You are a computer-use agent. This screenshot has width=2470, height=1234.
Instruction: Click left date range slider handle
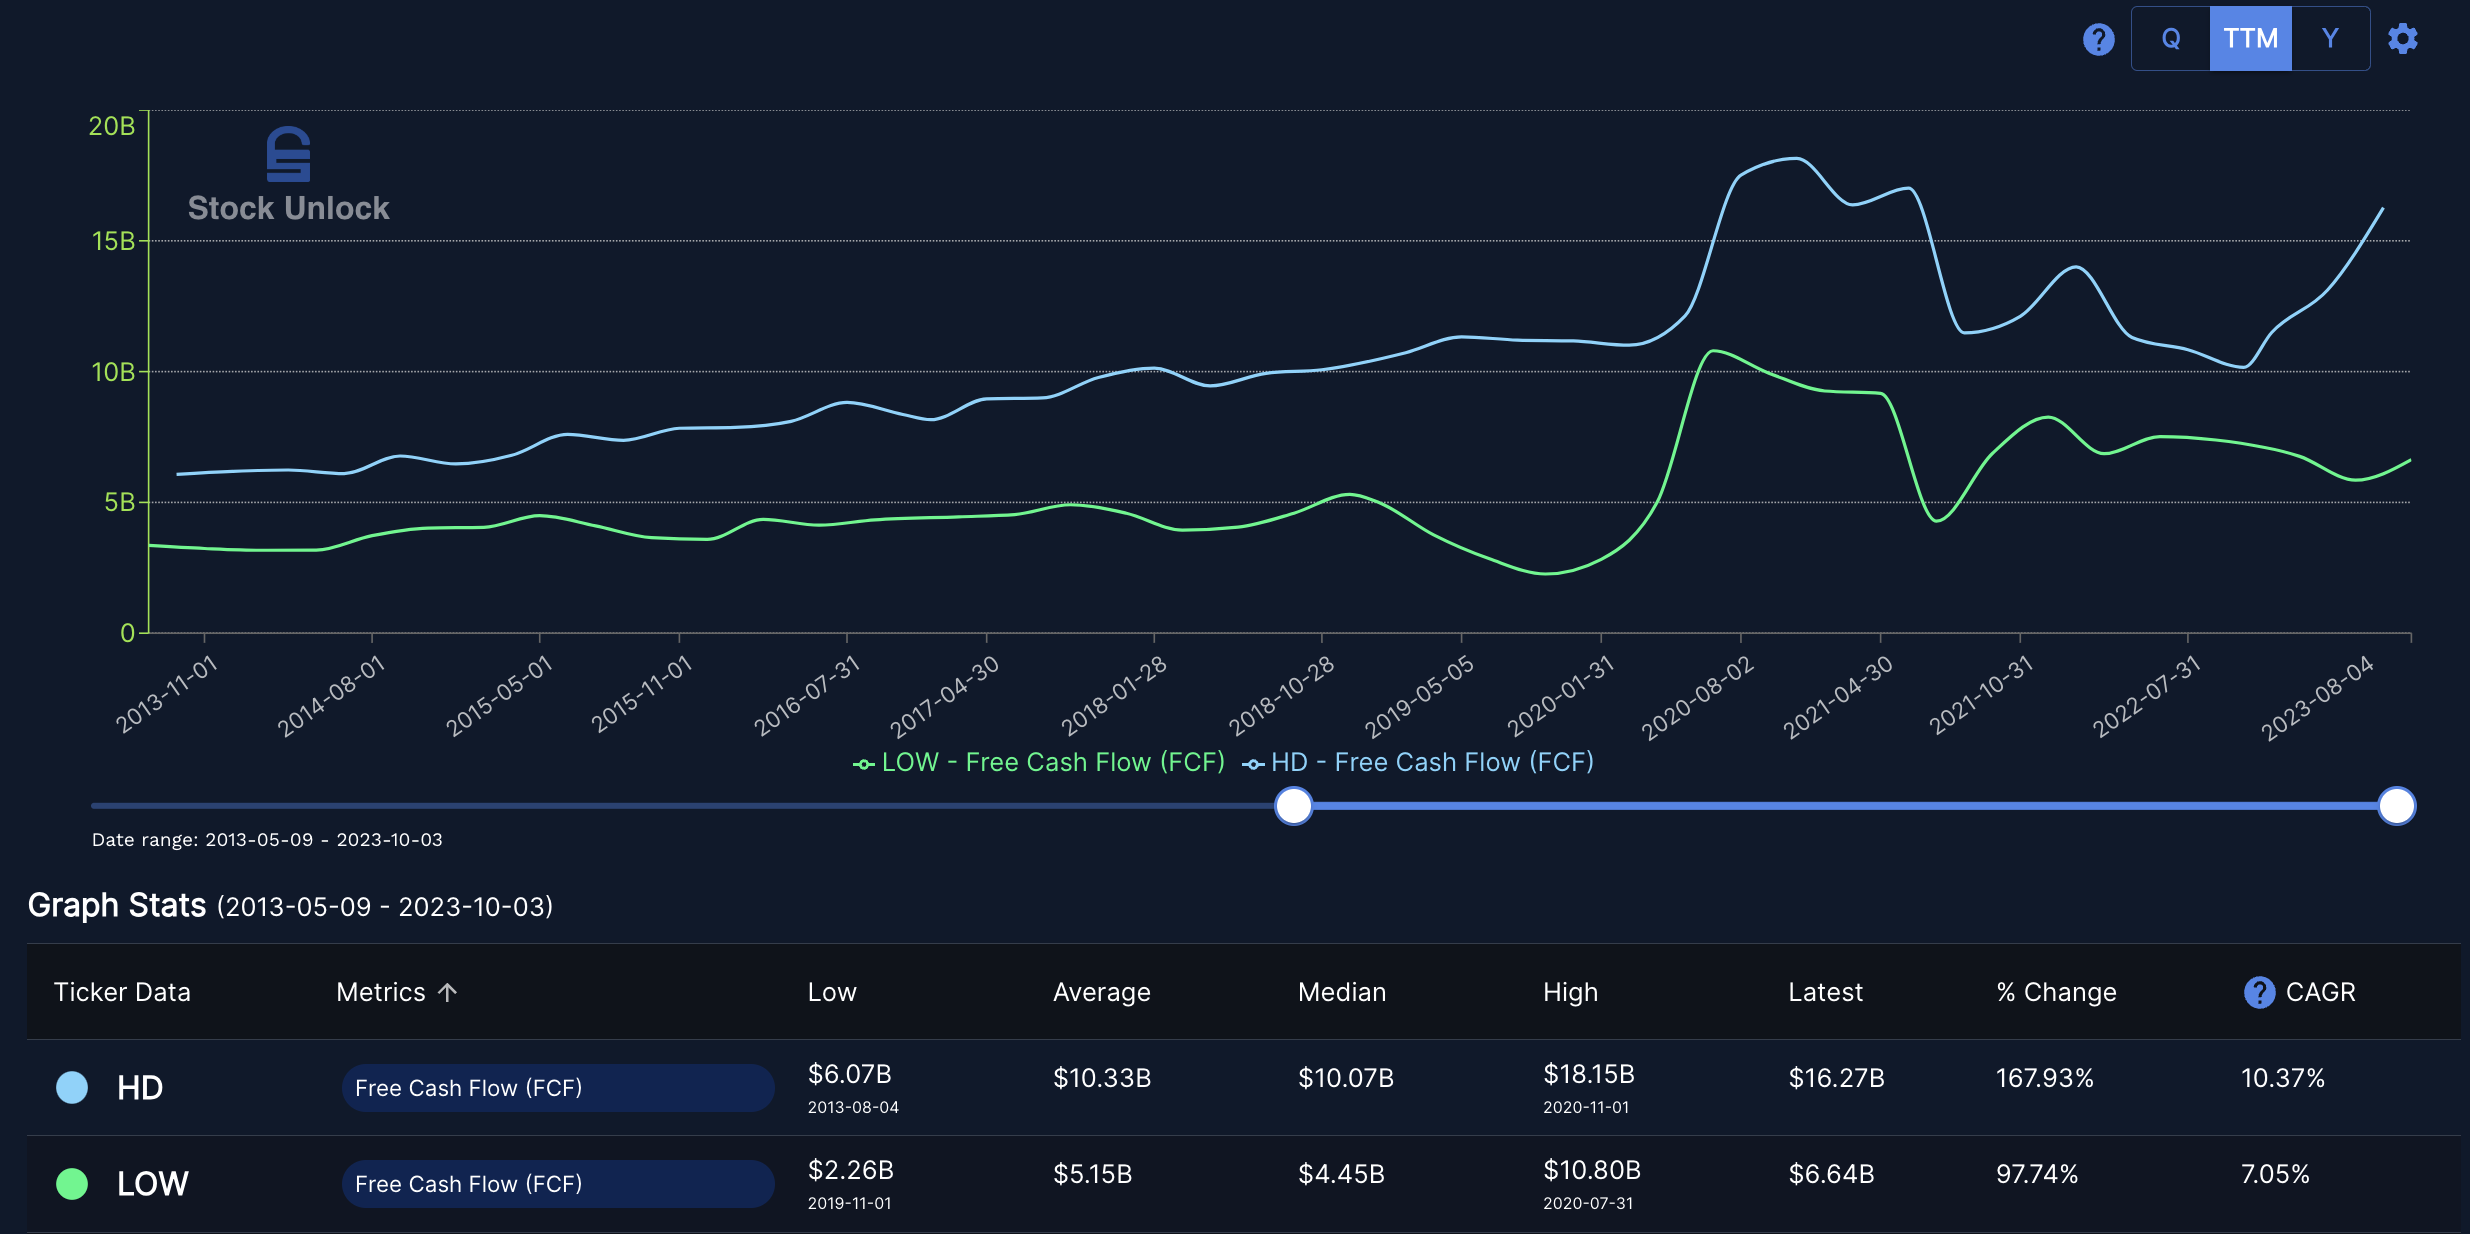1293,806
